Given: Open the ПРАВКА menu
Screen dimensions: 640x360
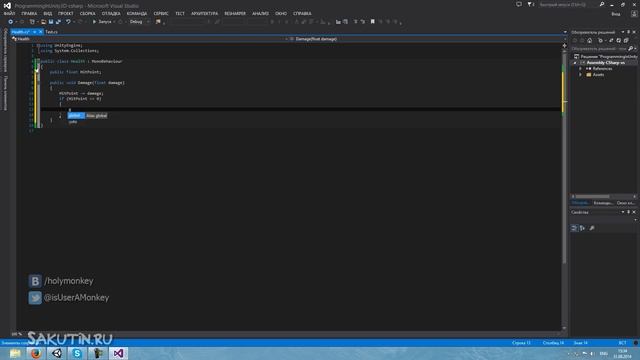Looking at the screenshot, I should [29, 13].
